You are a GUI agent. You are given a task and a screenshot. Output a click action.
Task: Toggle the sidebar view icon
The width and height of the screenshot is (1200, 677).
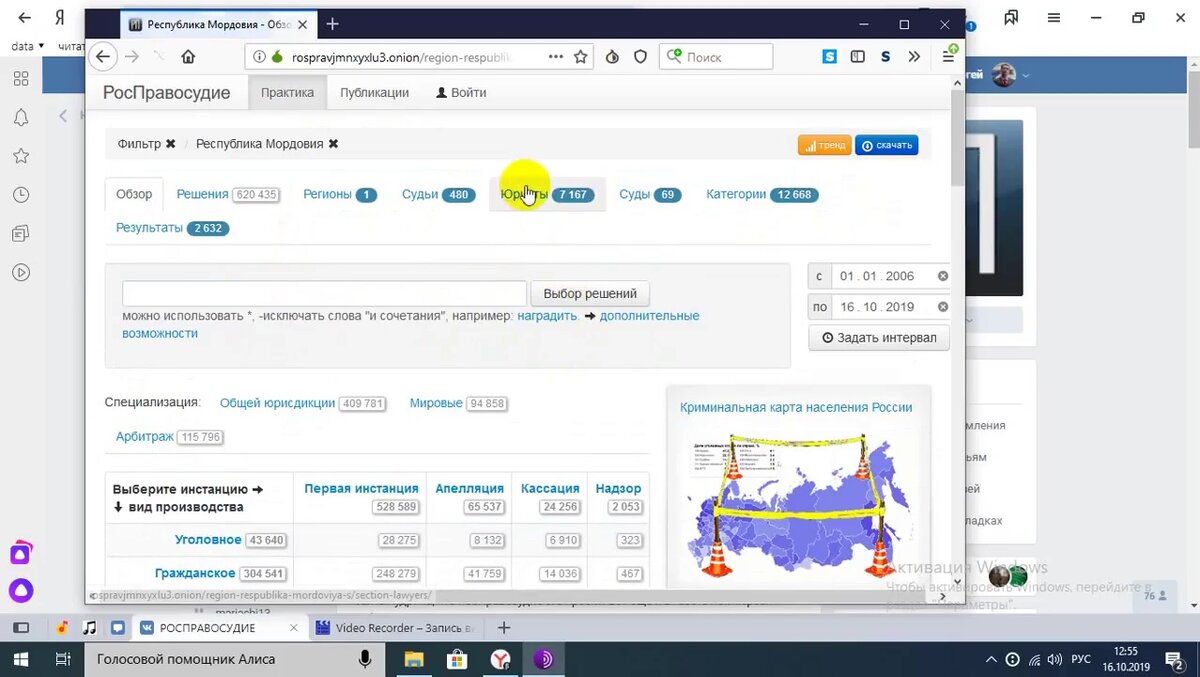point(857,57)
